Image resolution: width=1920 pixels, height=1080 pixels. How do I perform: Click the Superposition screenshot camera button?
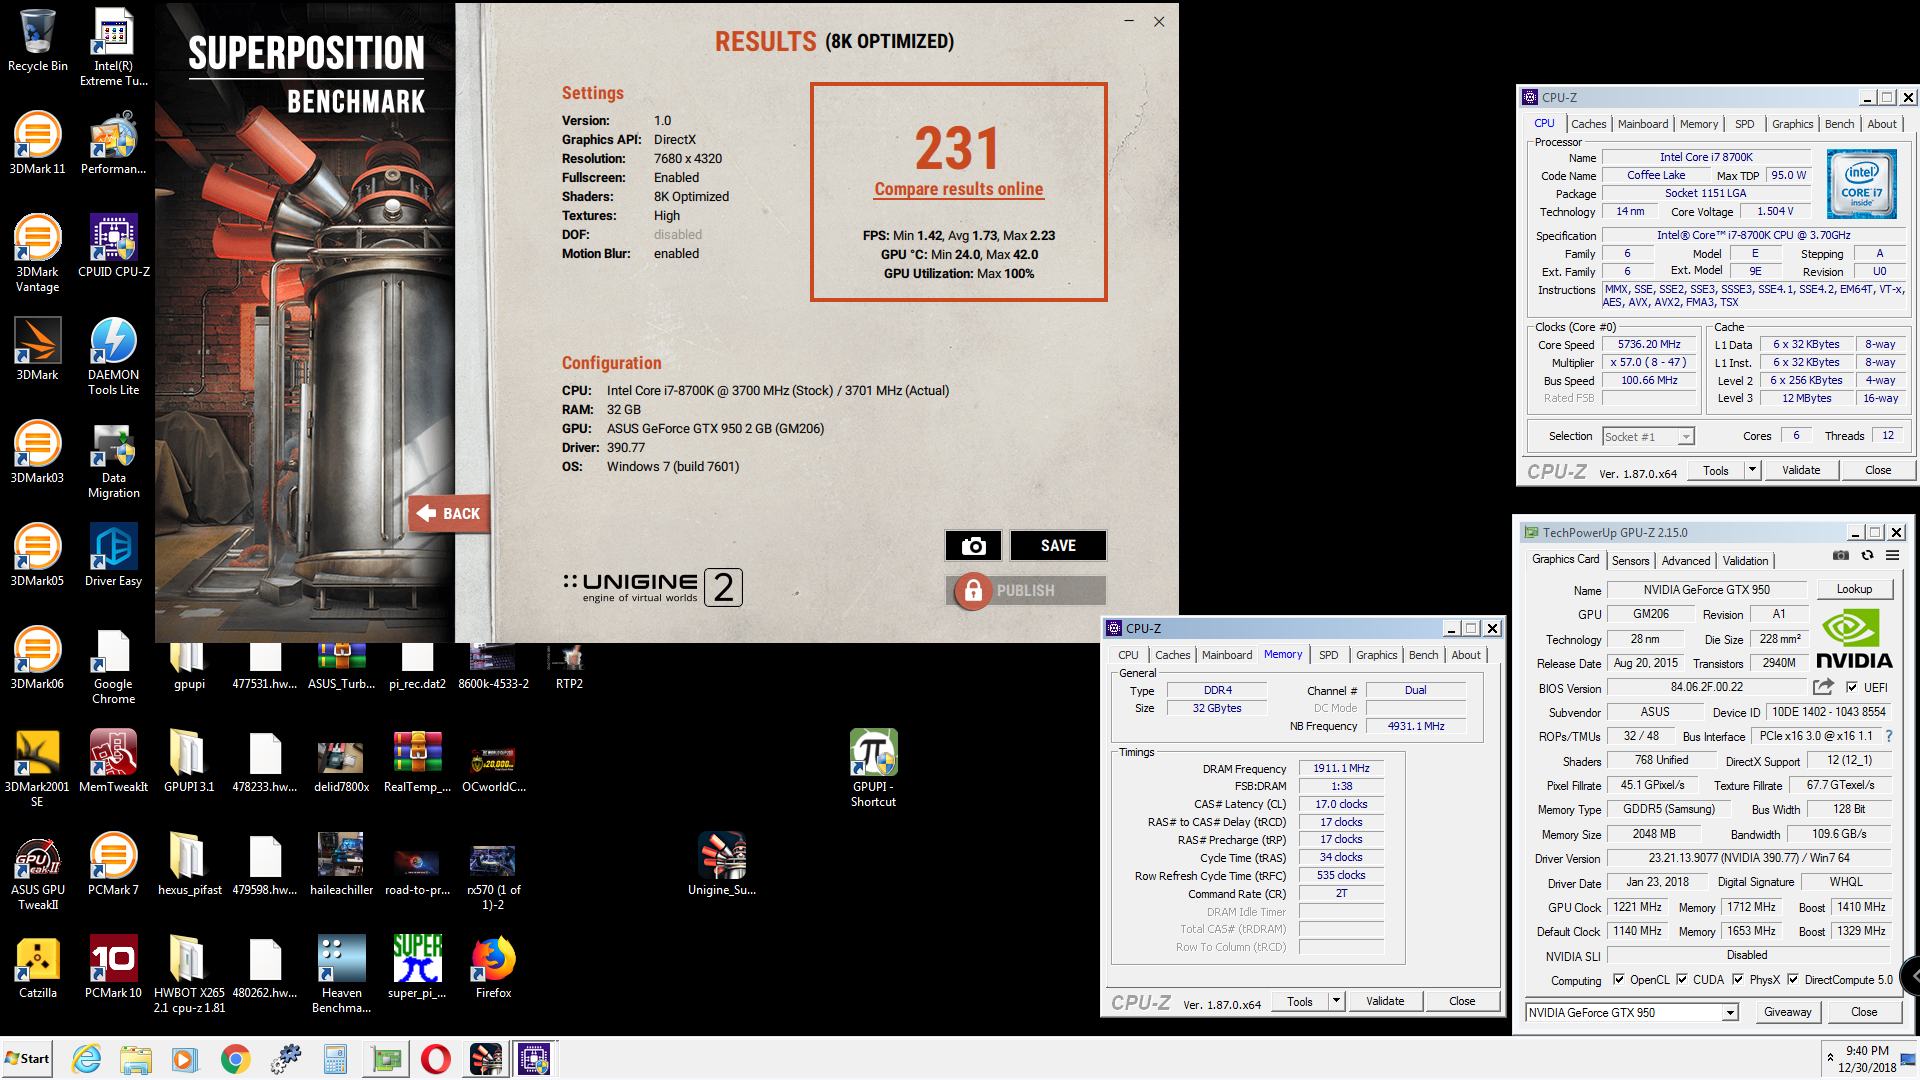(x=973, y=546)
